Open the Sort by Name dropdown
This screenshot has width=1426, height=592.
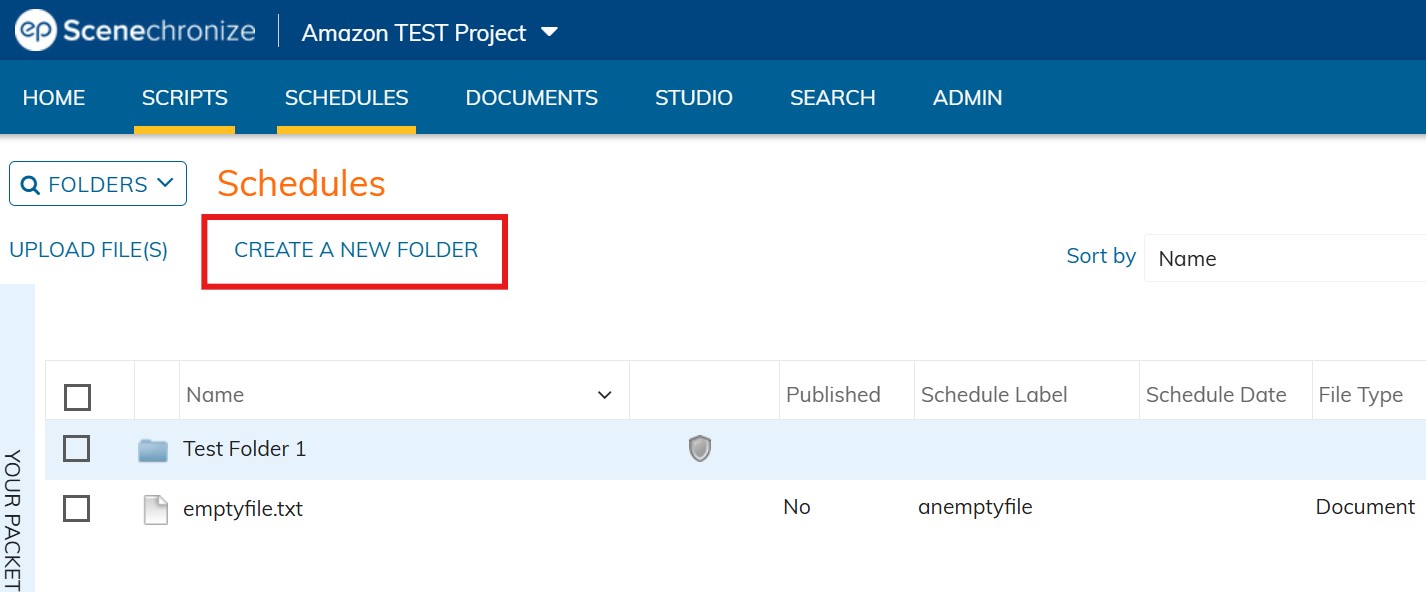(1285, 258)
